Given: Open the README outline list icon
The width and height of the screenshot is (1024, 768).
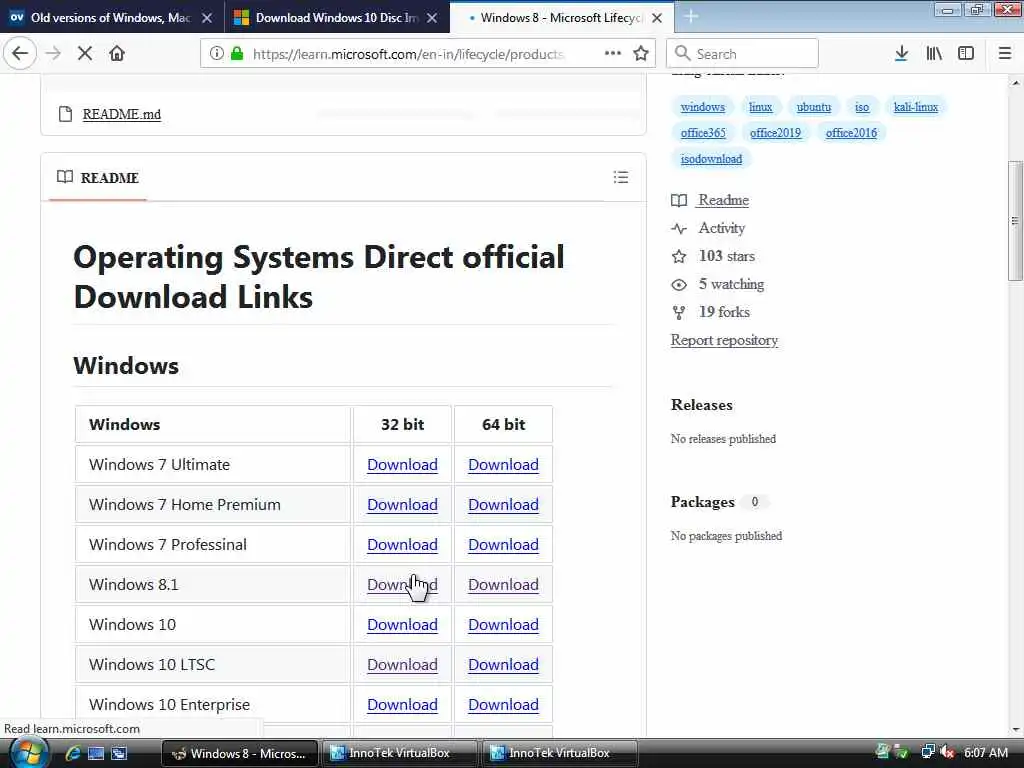Looking at the screenshot, I should (x=620, y=177).
